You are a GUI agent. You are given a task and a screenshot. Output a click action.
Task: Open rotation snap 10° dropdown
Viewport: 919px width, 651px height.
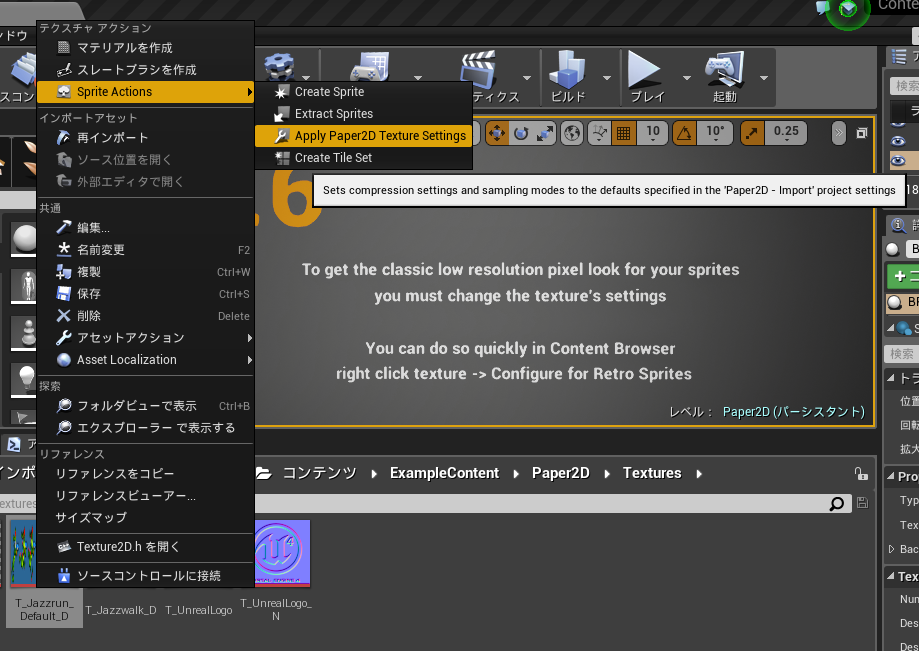[715, 134]
